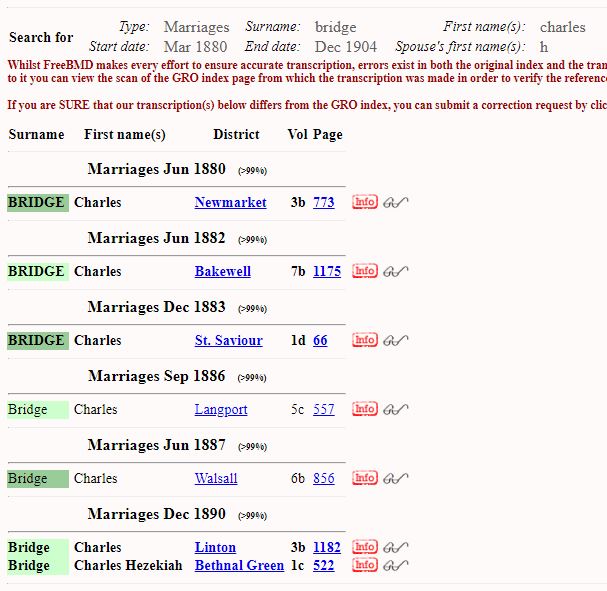Click Marriages Sep 1886 heading
The height and width of the screenshot is (591, 607).
[156, 376]
